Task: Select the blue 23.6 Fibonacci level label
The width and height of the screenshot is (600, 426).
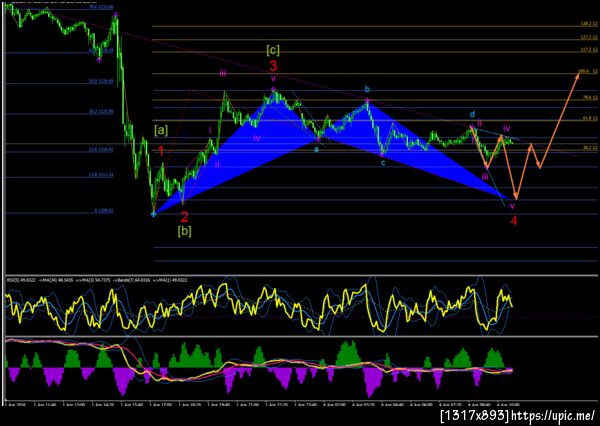Action: [x=101, y=150]
